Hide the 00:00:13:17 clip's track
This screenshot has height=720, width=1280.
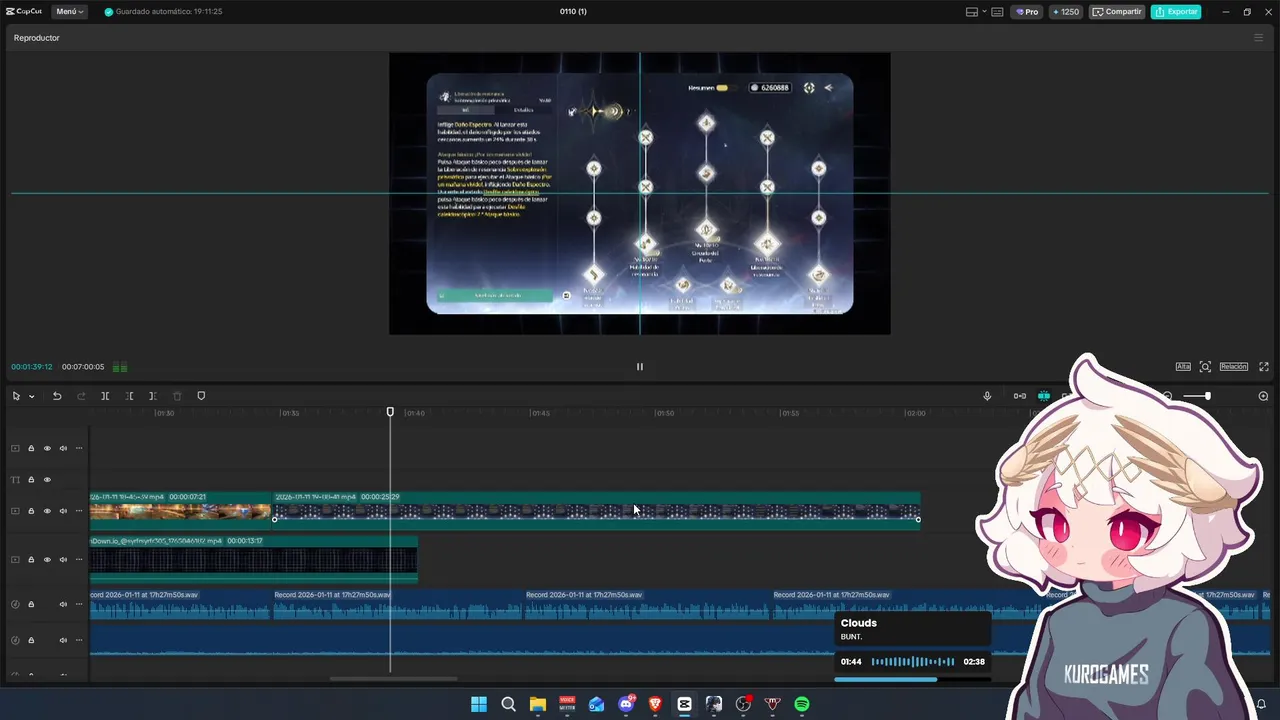pyautogui.click(x=47, y=559)
